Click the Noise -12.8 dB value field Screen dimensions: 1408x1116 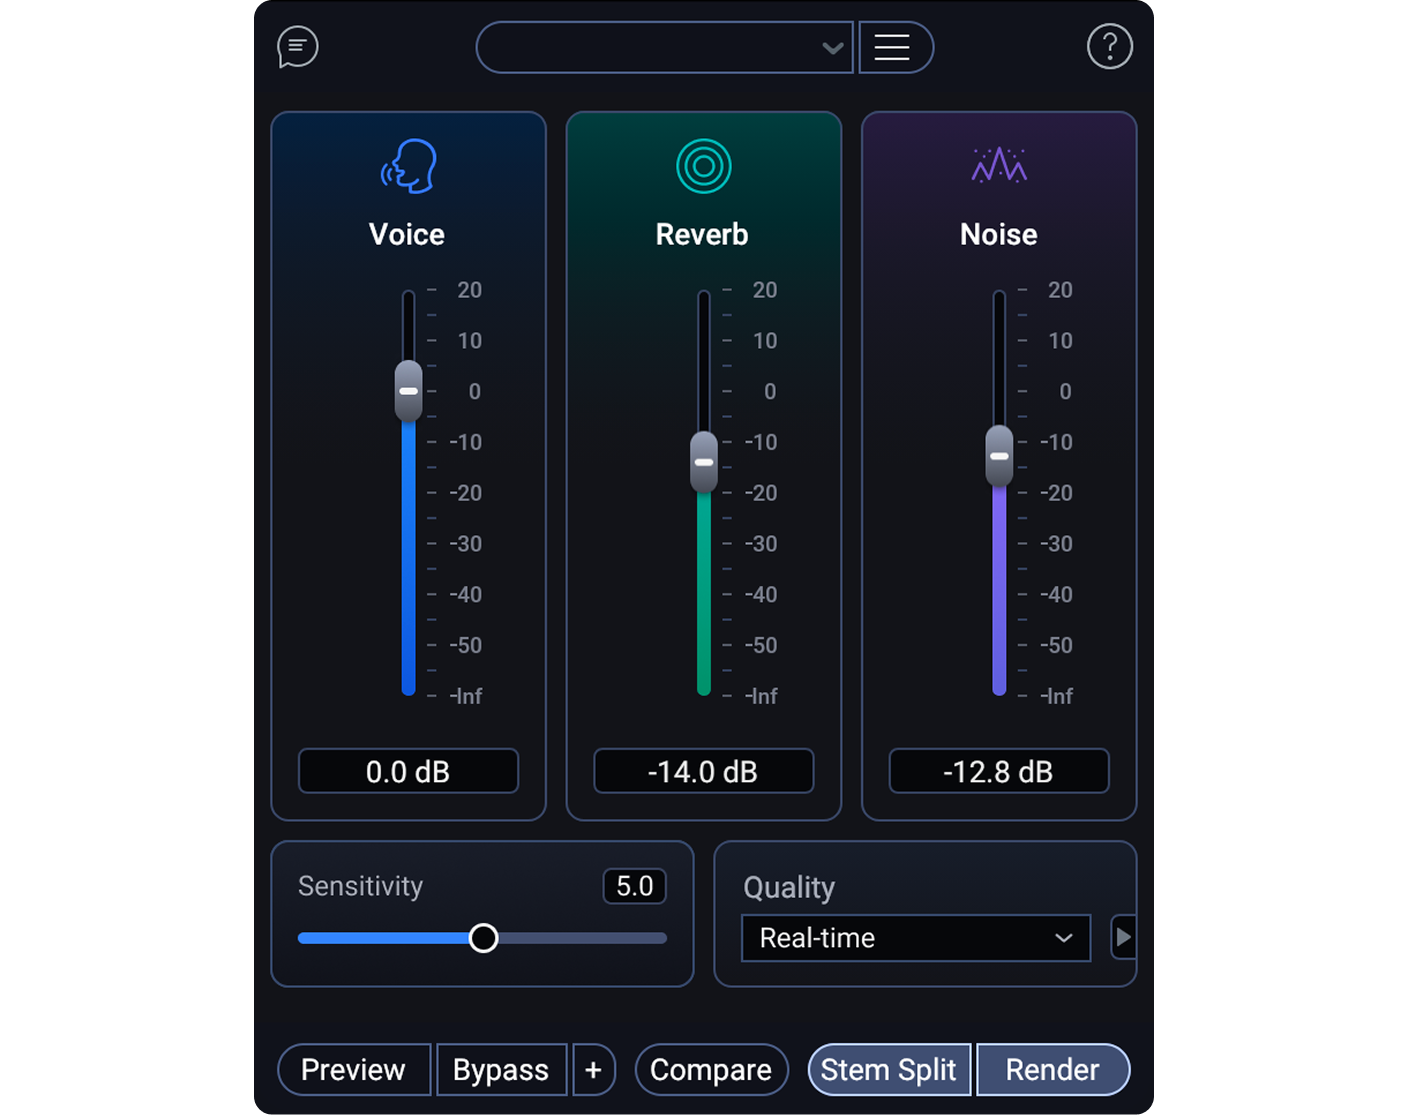click(998, 771)
